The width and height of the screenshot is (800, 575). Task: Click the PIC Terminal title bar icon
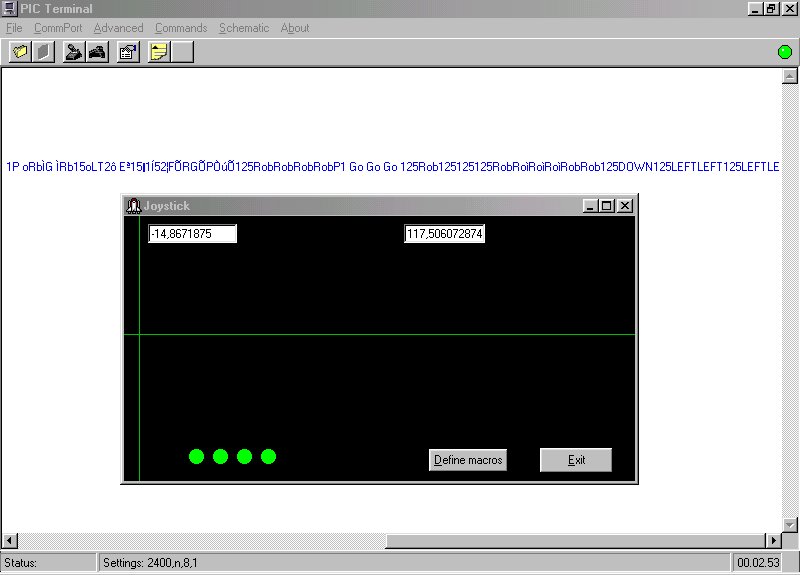(9, 8)
